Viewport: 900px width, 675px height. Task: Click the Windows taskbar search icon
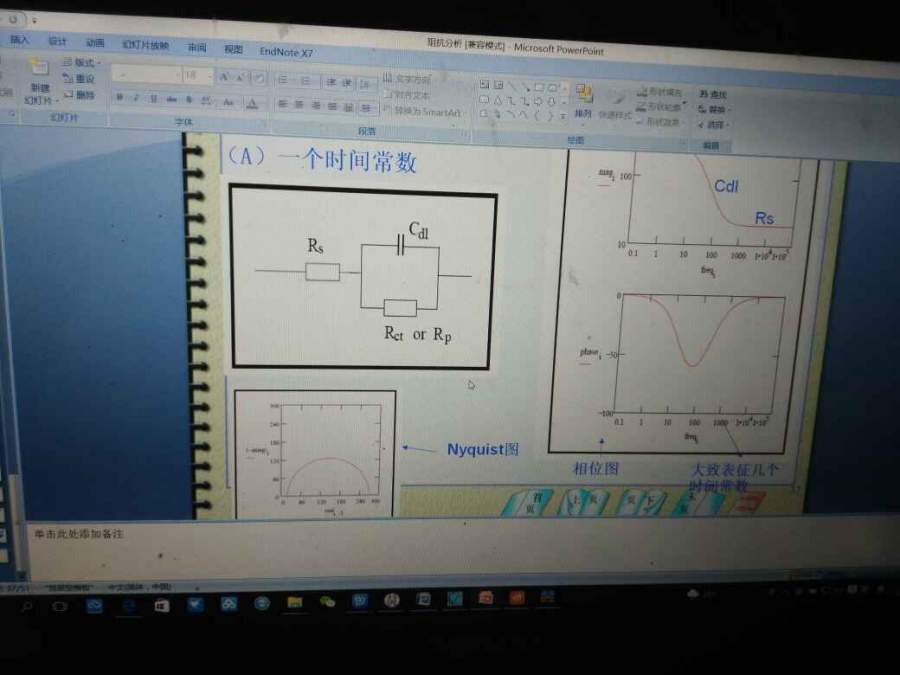[27, 606]
